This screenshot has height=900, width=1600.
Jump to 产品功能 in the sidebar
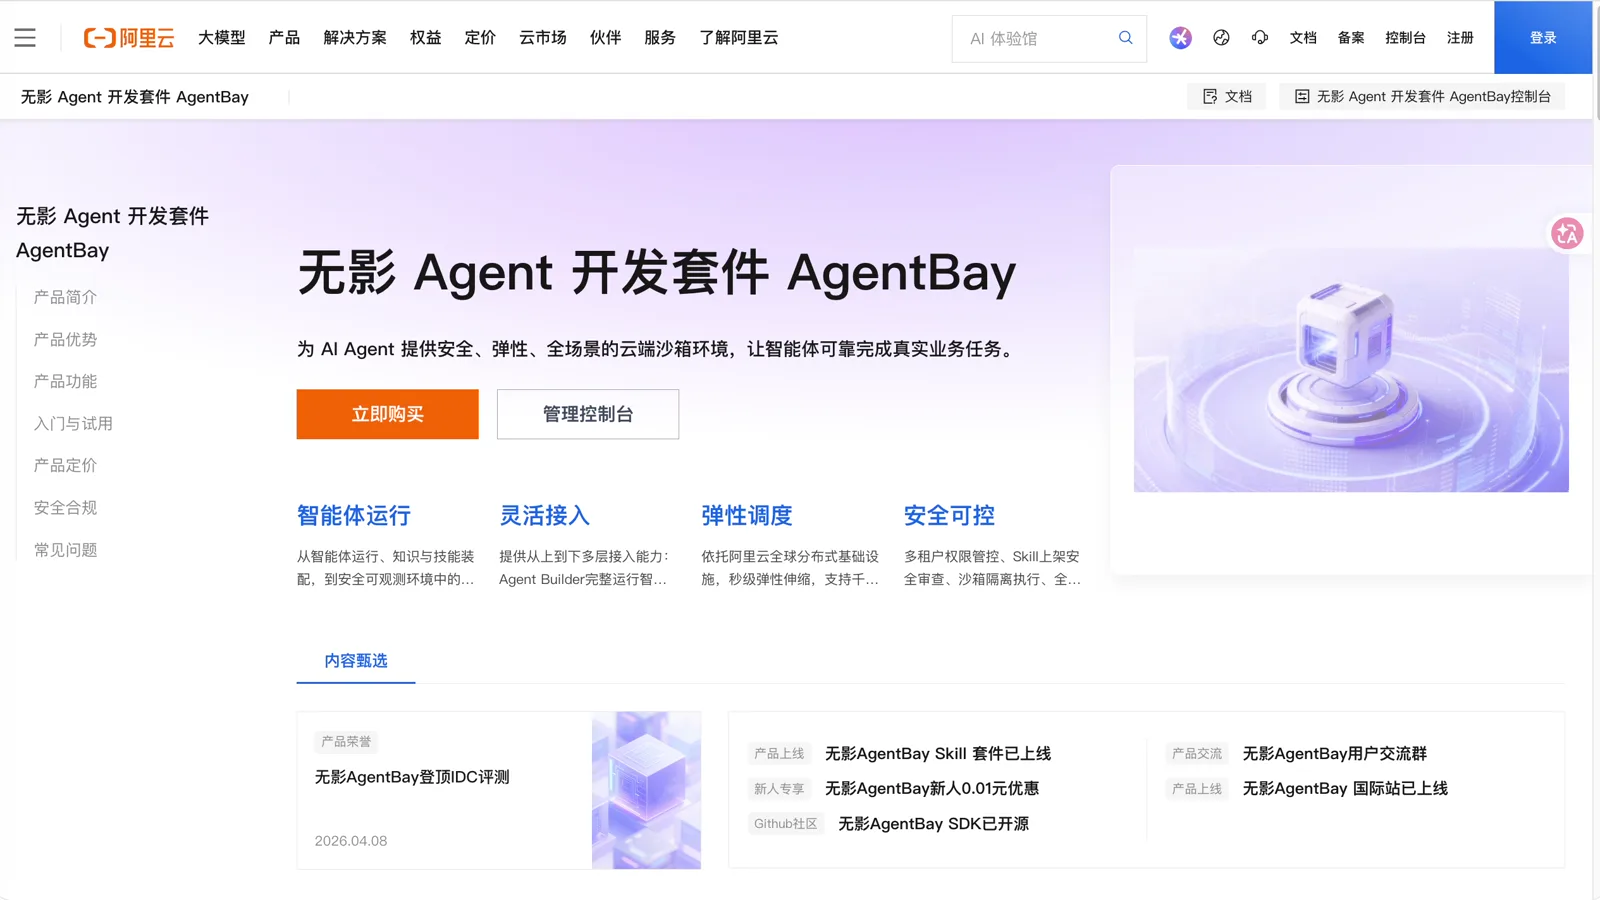[x=65, y=381]
